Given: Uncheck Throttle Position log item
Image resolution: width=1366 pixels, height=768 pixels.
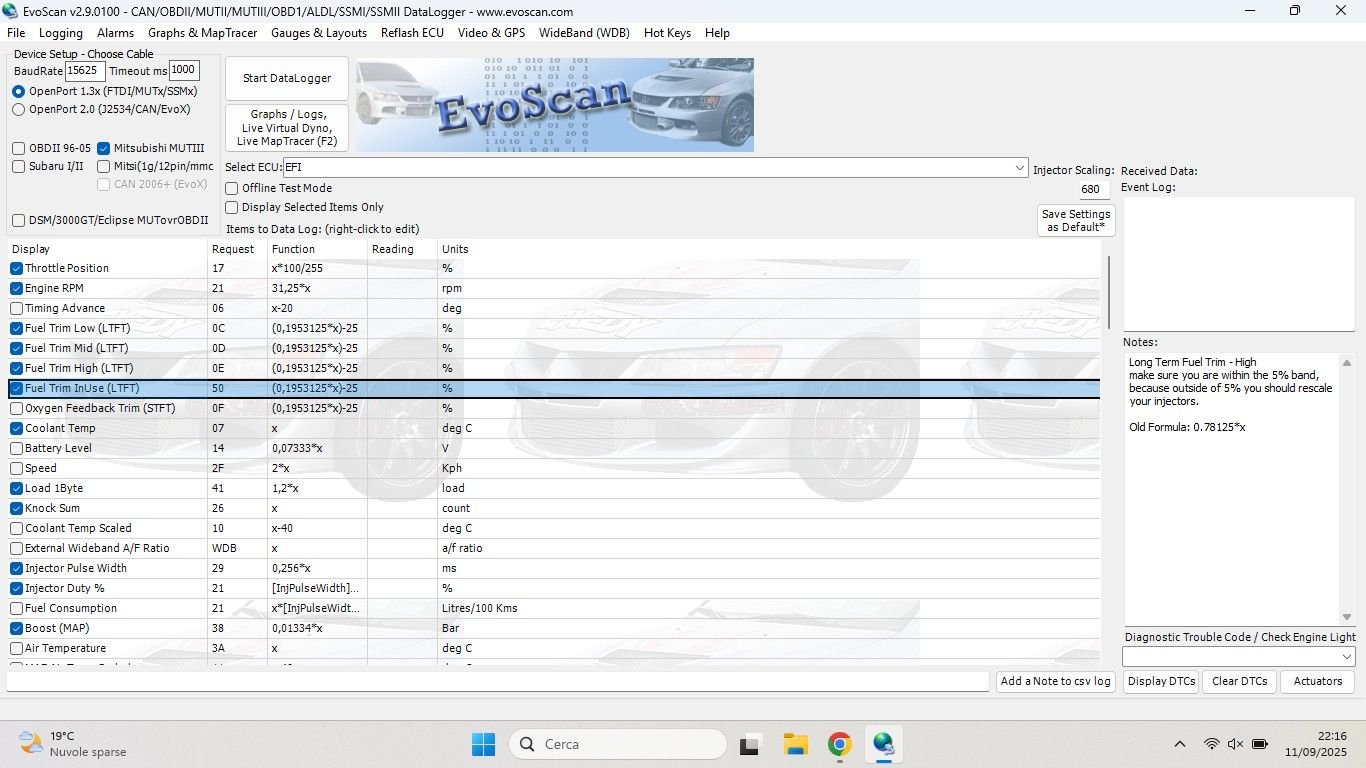Looking at the screenshot, I should (x=17, y=268).
